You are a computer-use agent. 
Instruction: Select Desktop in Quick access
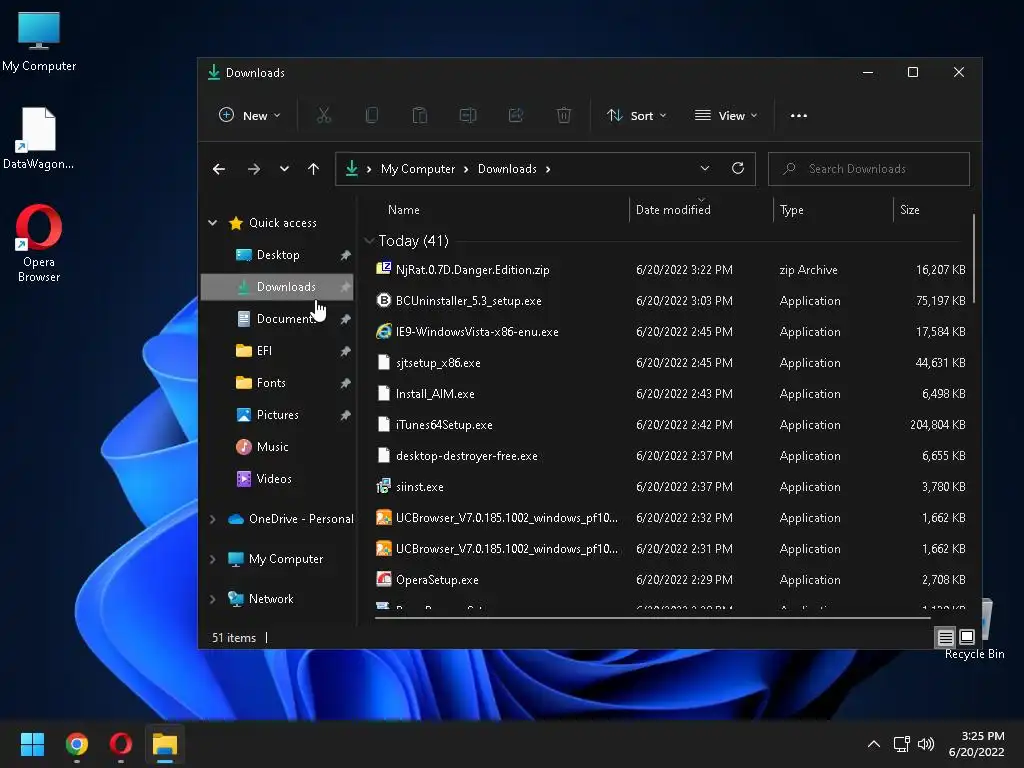tap(277, 255)
